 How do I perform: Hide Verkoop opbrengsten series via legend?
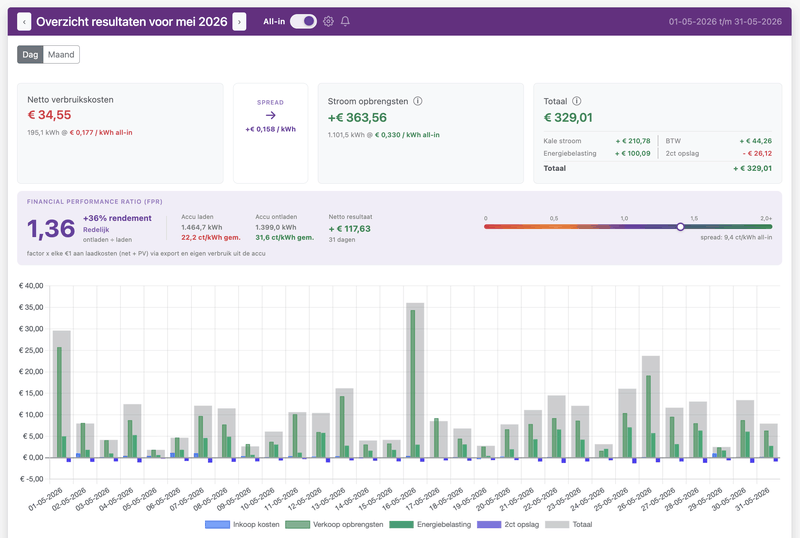[x=334, y=524]
